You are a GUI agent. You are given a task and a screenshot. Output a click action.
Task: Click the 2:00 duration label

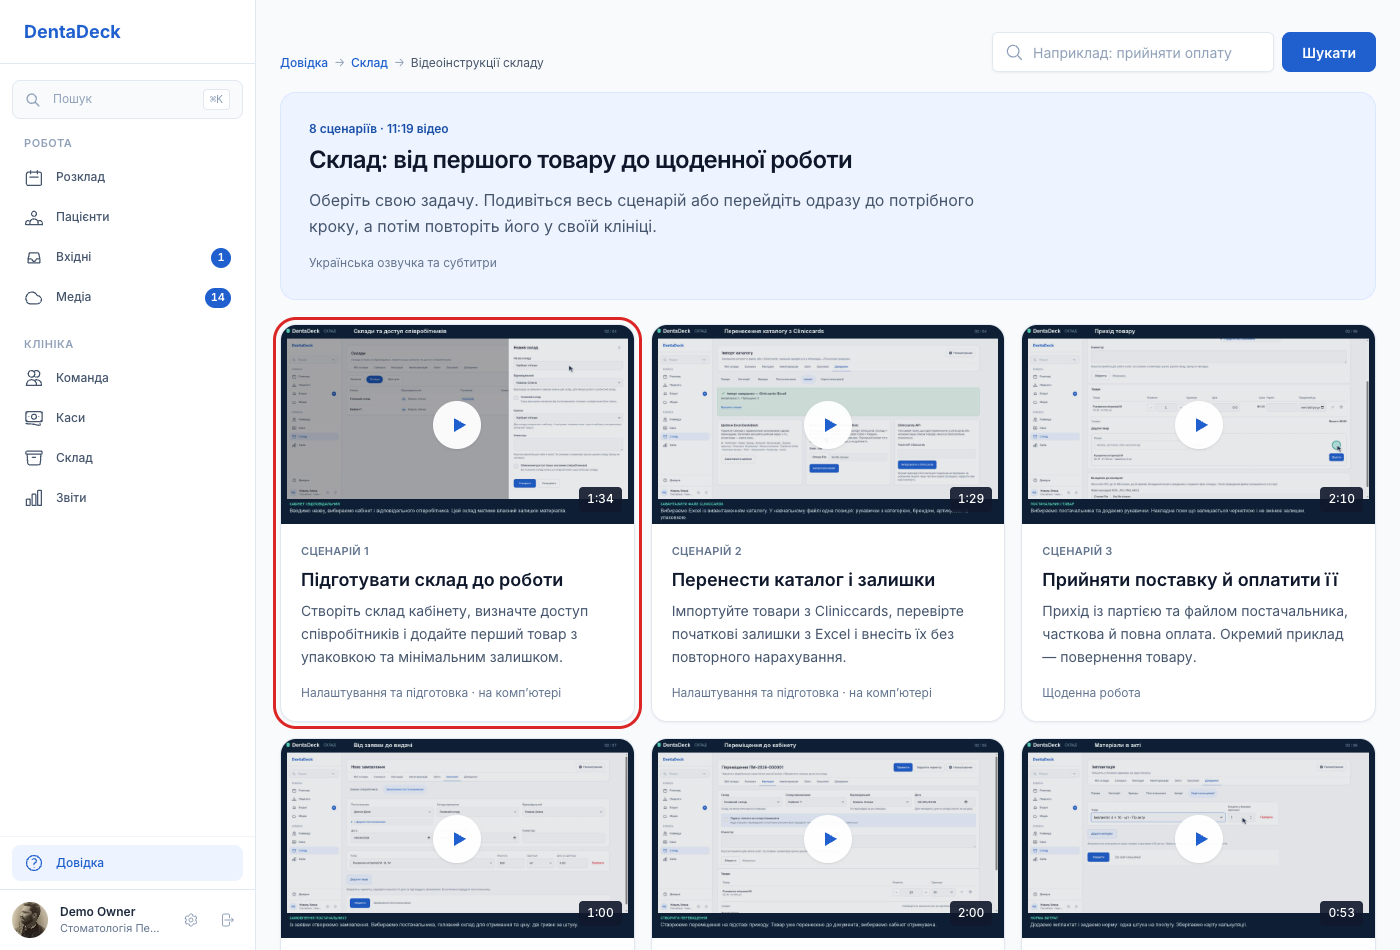click(971, 913)
